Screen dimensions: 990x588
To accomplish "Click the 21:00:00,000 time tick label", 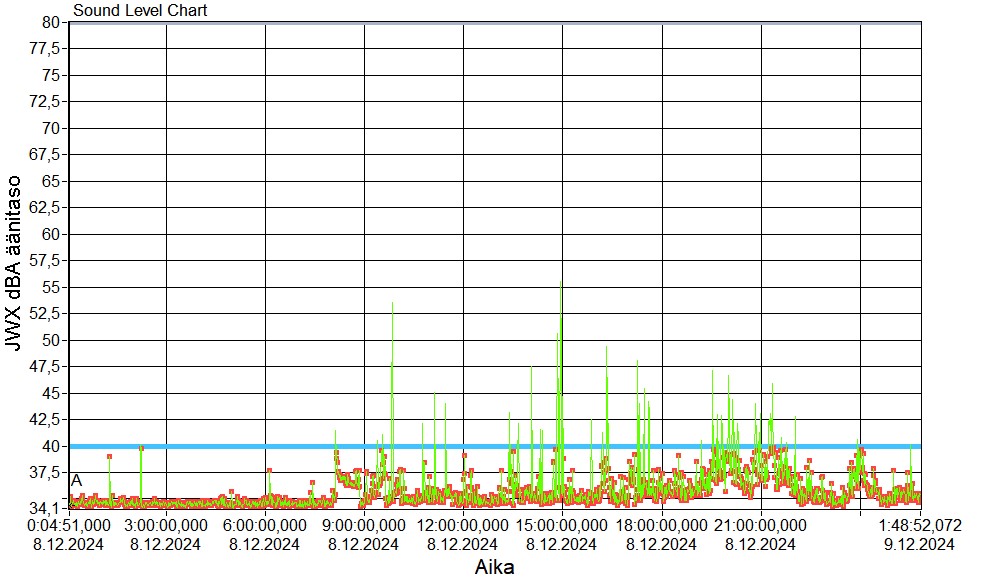I will (761, 524).
